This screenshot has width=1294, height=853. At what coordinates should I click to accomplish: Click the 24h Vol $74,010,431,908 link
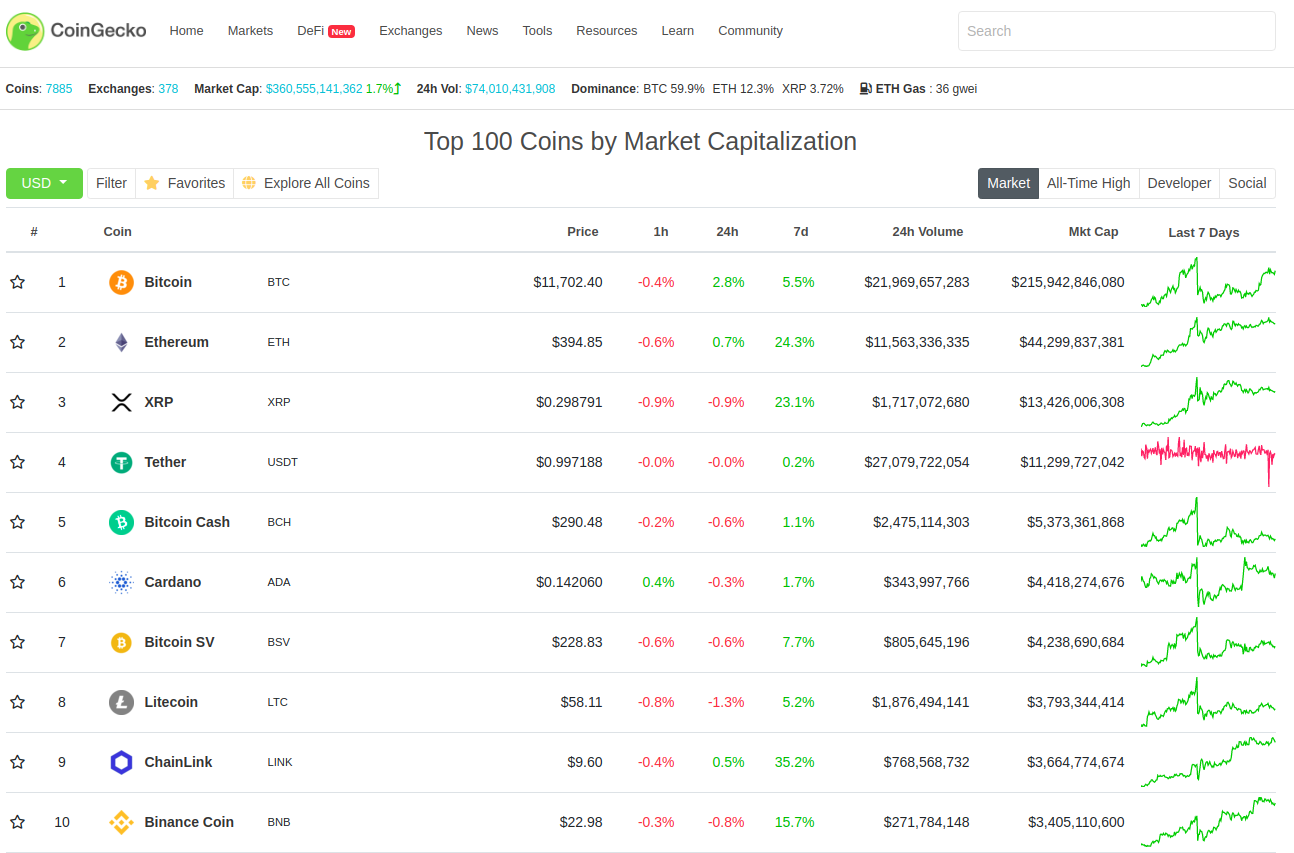pos(510,89)
